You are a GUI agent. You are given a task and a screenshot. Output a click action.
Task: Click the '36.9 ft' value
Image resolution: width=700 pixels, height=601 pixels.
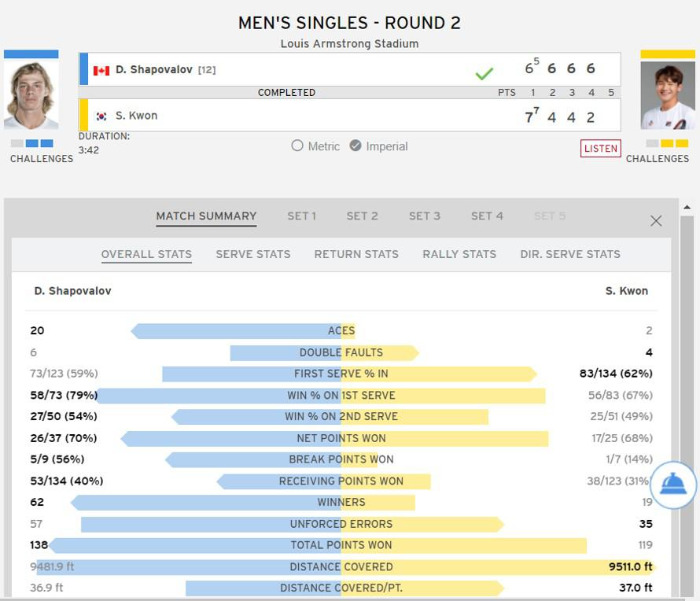tap(46, 588)
